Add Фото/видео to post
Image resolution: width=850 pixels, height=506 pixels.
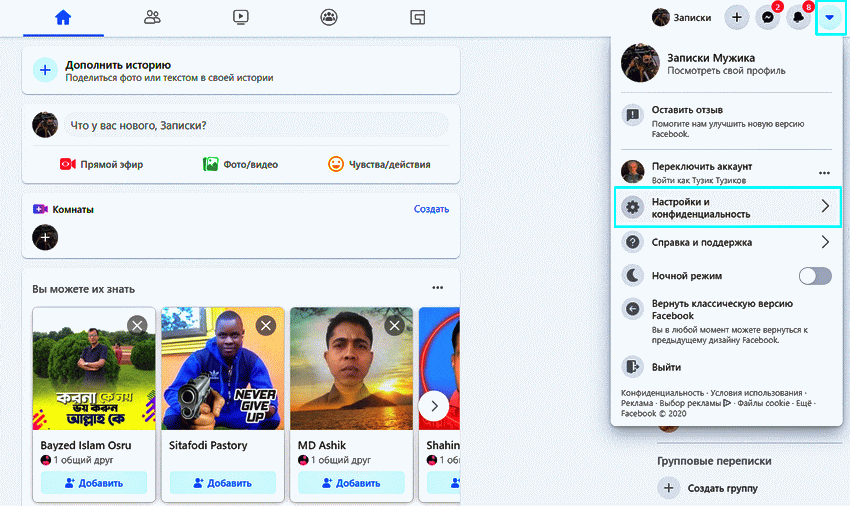point(240,164)
